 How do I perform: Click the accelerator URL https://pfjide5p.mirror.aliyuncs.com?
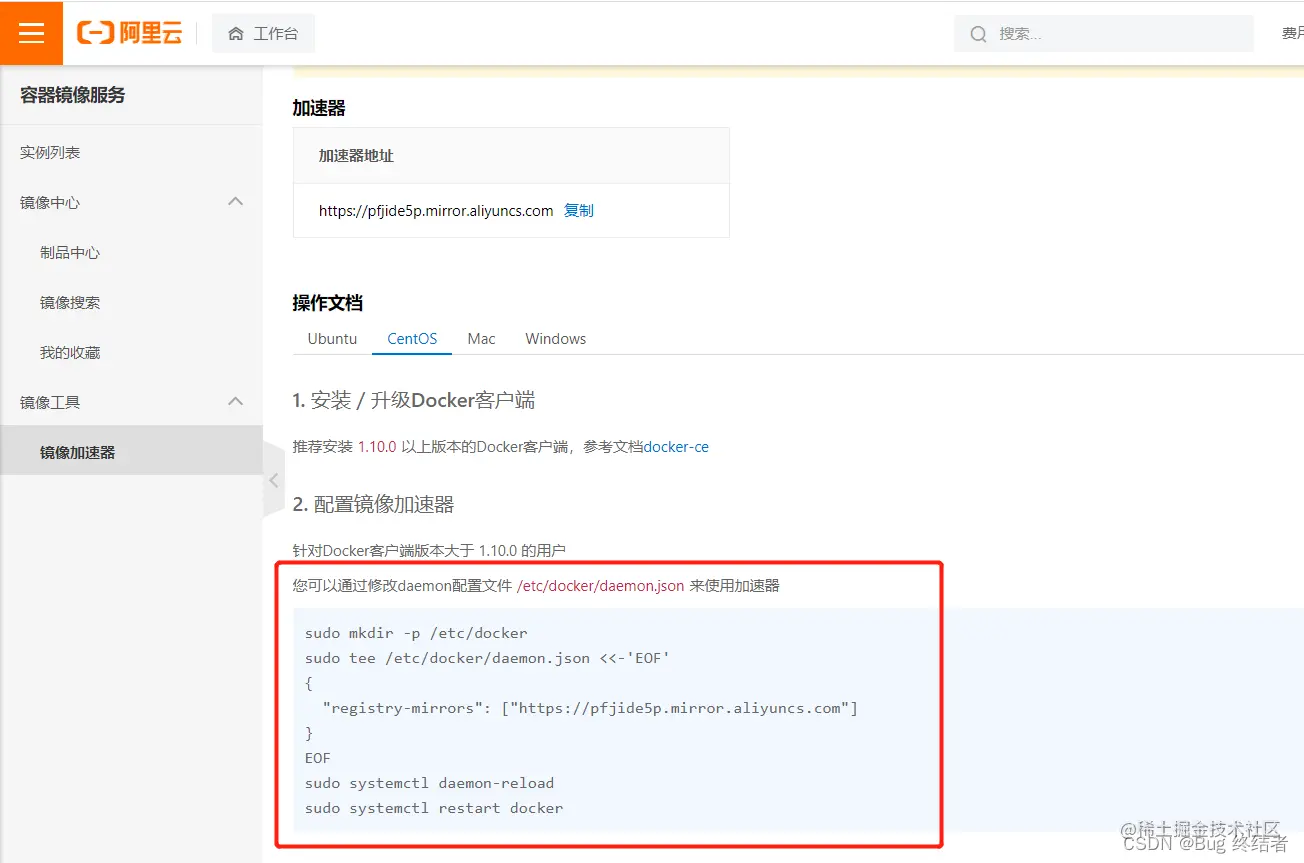click(x=436, y=210)
